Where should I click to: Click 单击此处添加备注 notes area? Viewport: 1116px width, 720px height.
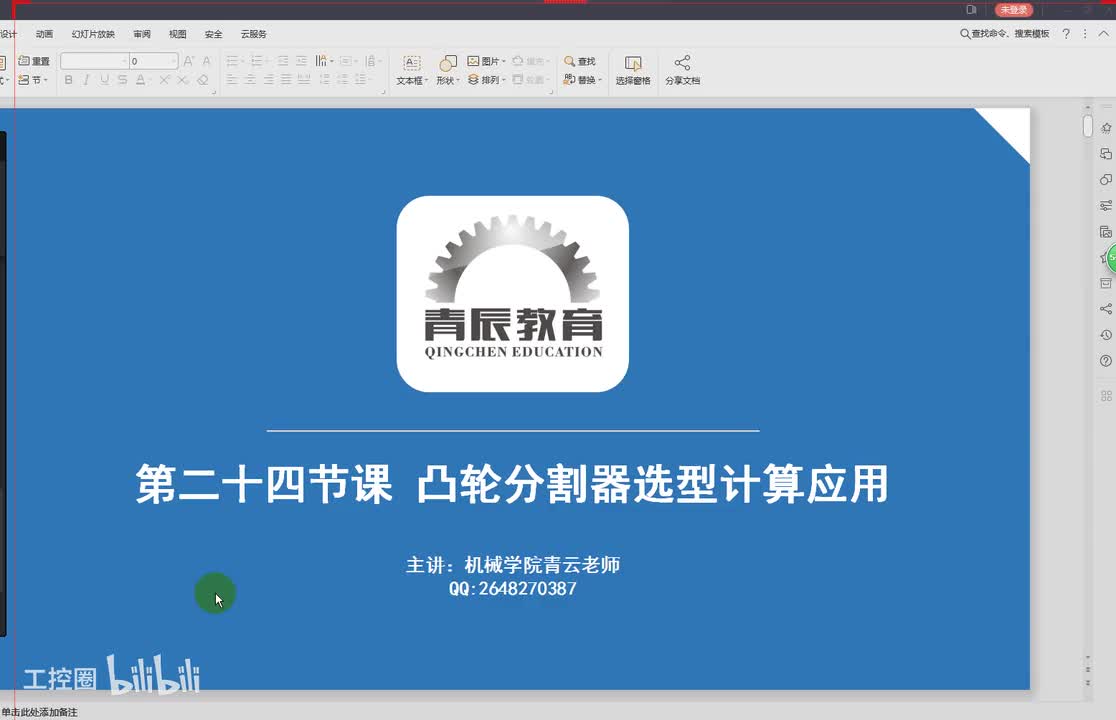click(40, 712)
